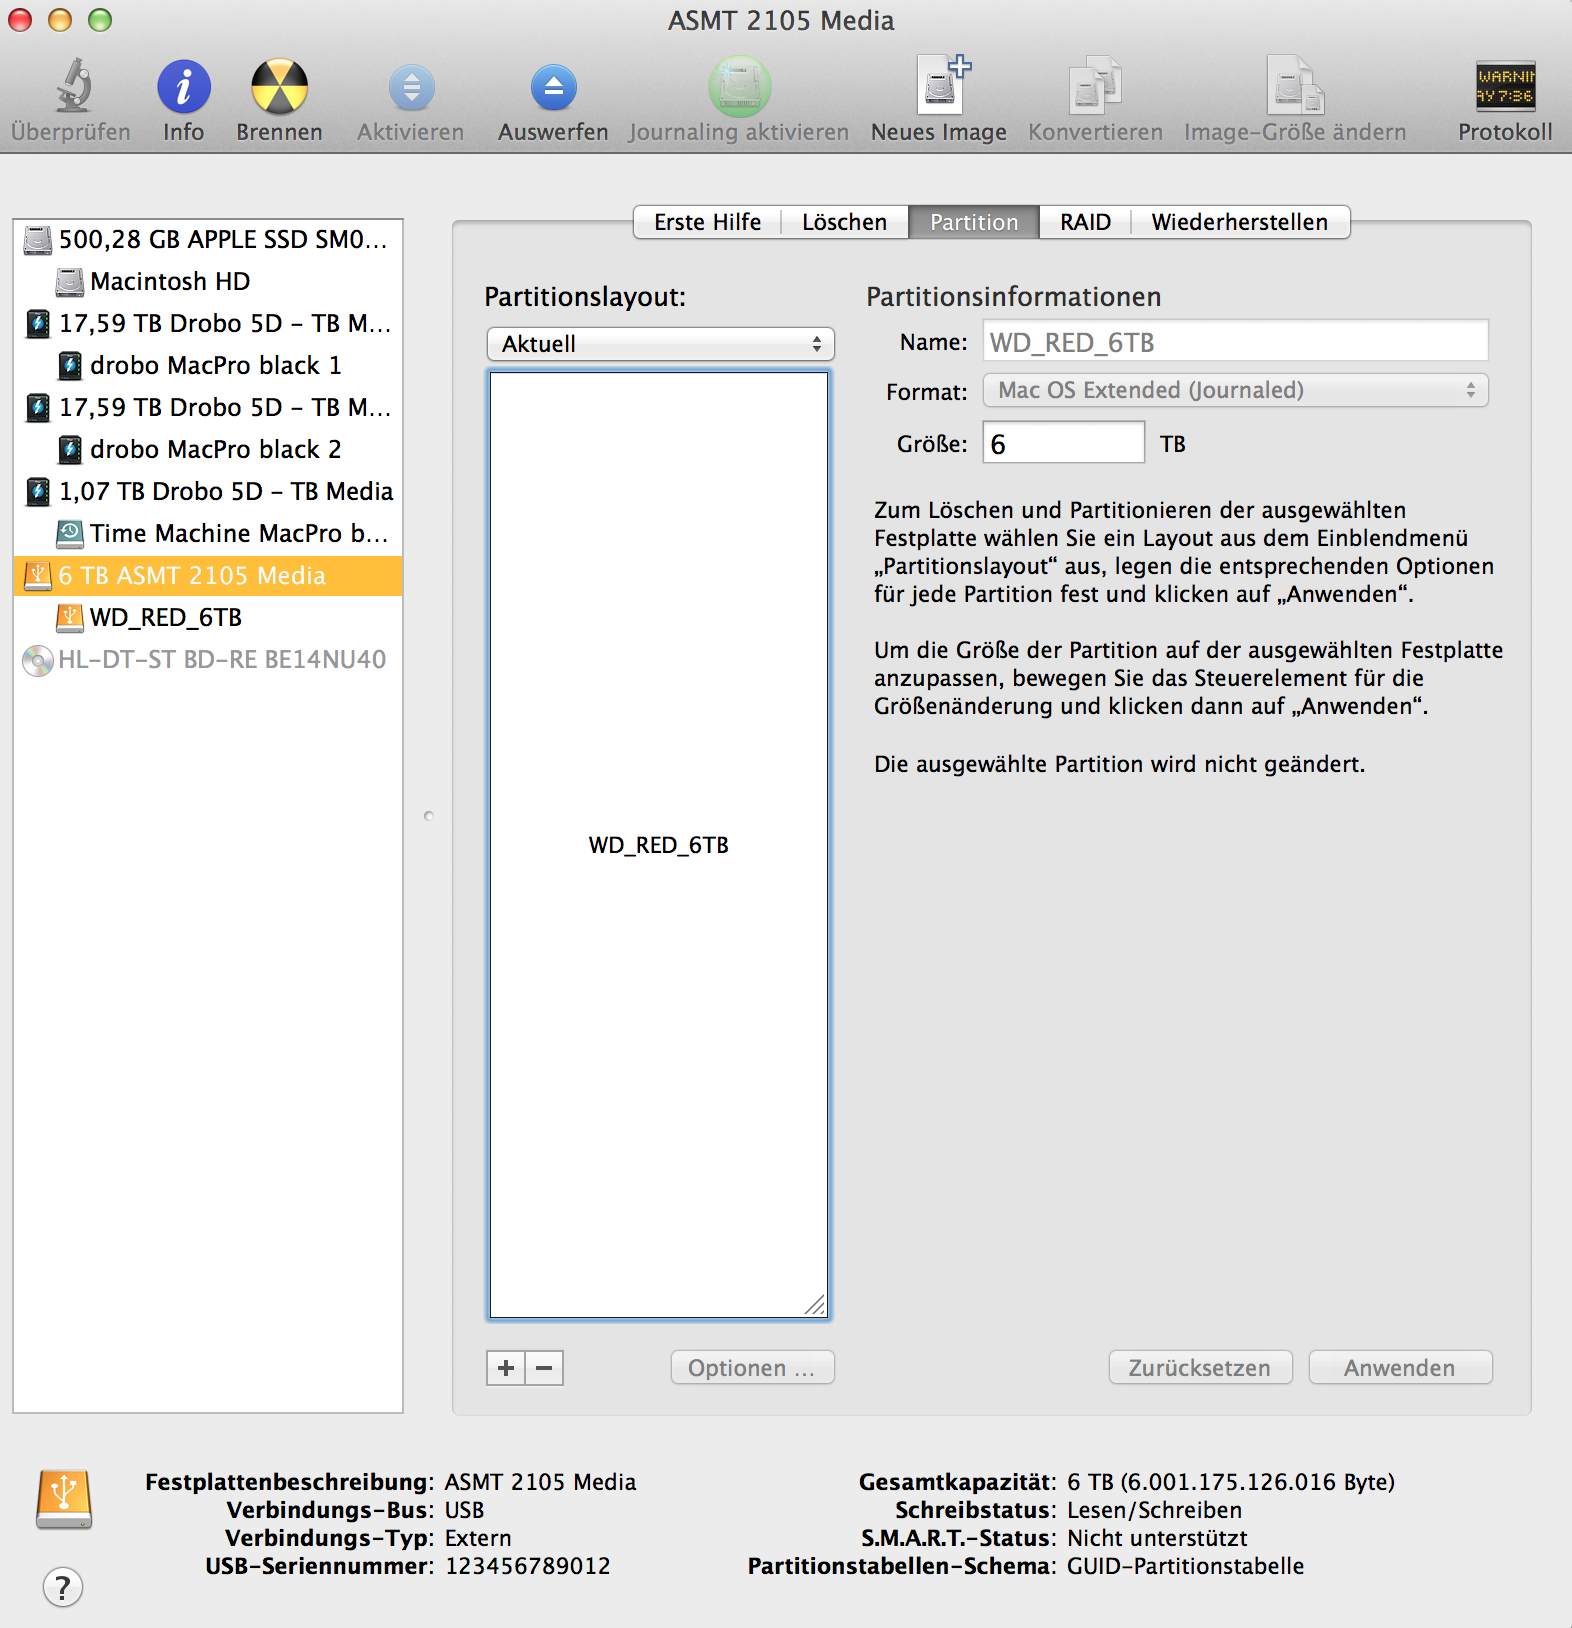Switch to the Partition tab

click(x=974, y=222)
